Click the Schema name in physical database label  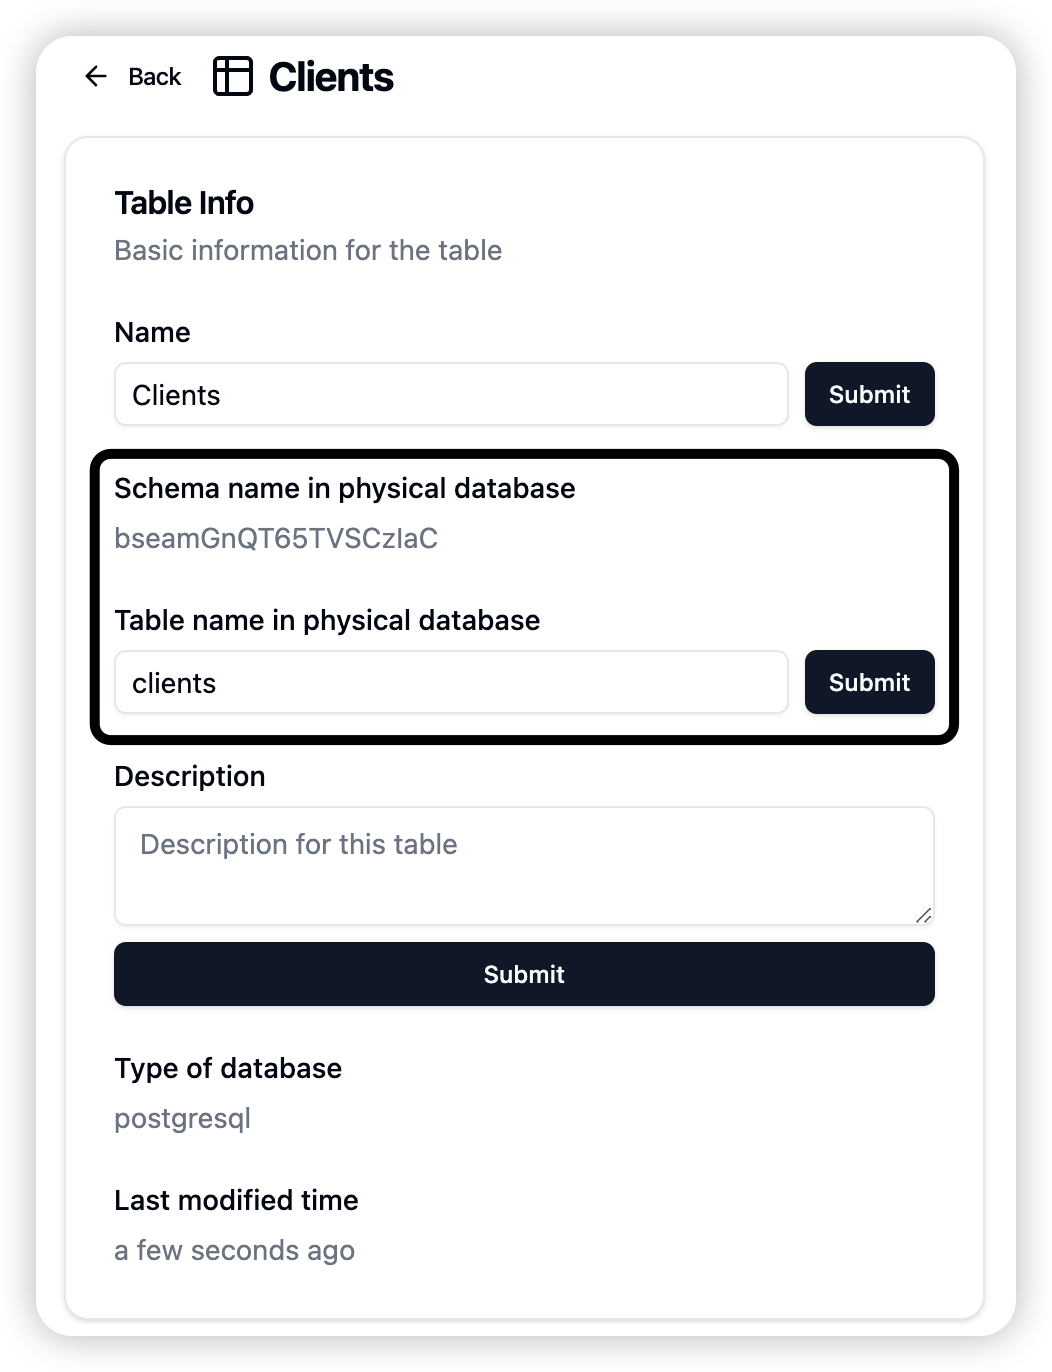(345, 488)
